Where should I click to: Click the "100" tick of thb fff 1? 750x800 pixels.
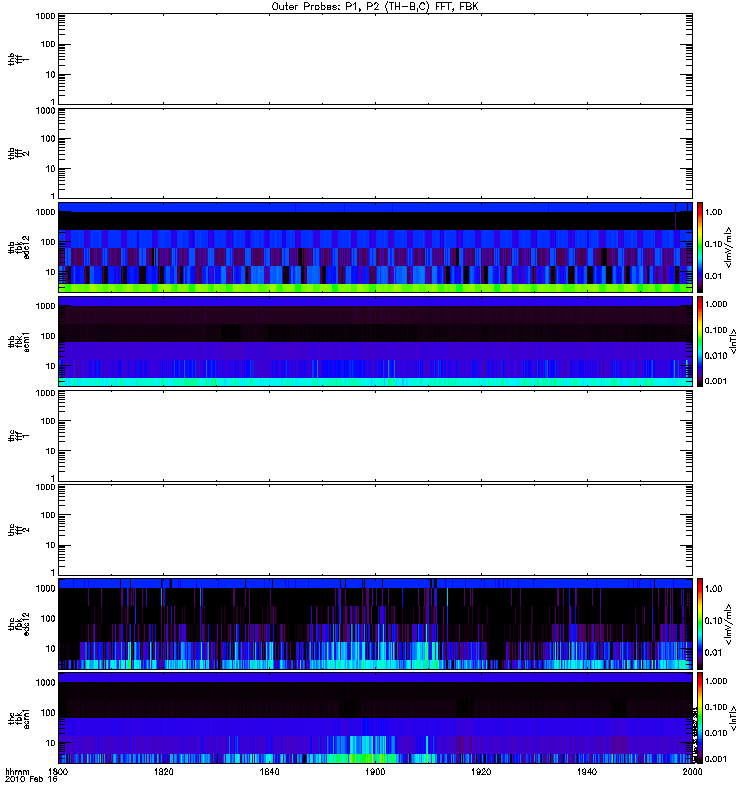point(48,45)
